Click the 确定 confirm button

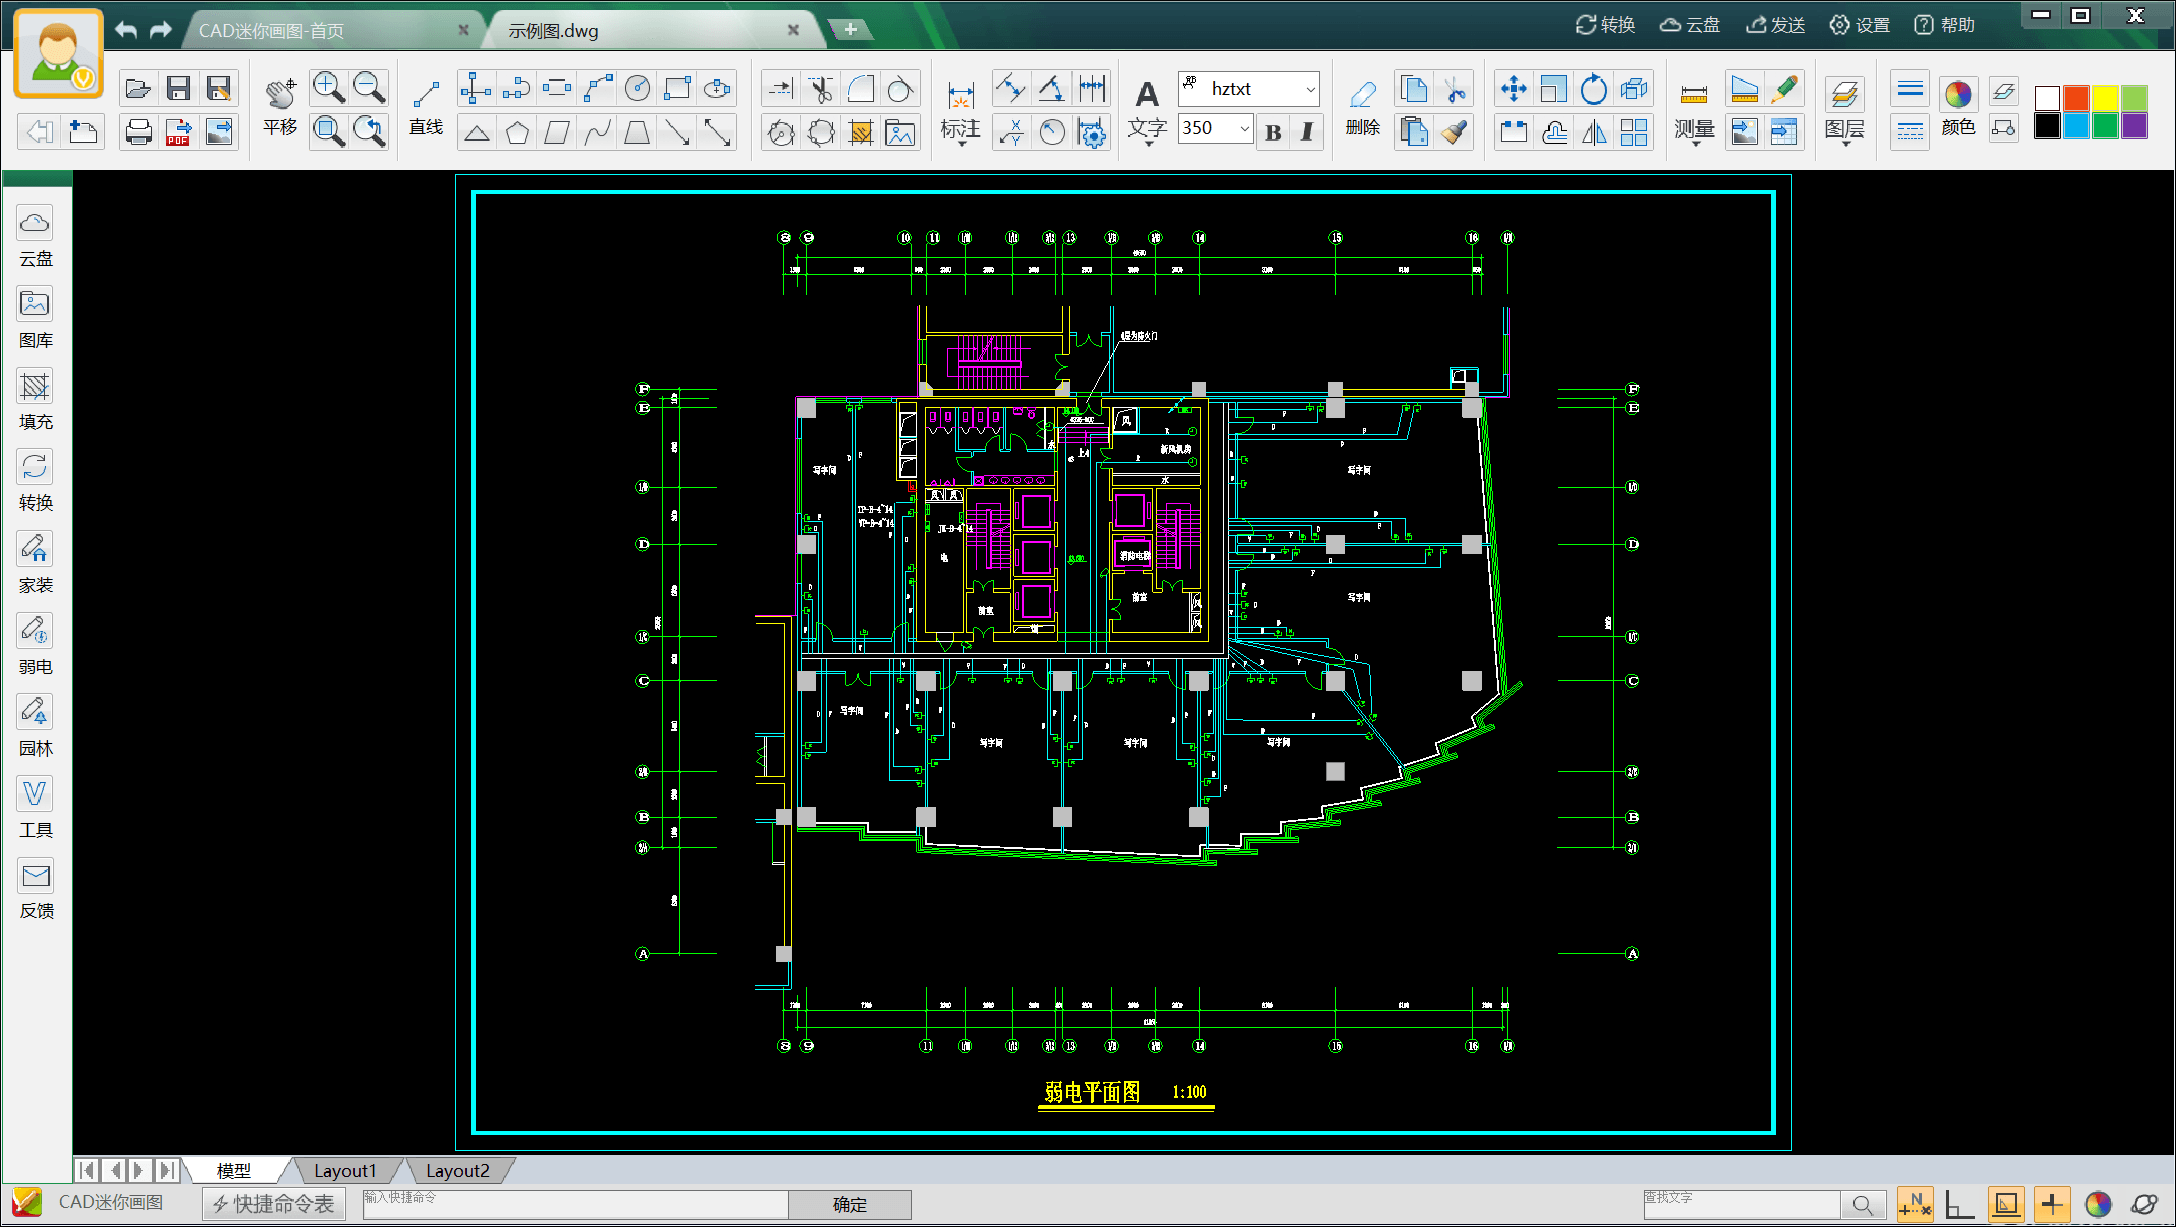coord(849,1205)
